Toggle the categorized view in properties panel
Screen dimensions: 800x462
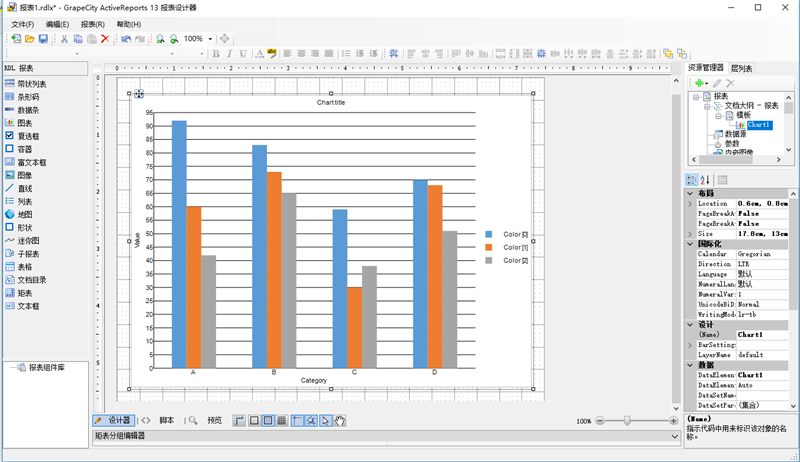click(691, 180)
